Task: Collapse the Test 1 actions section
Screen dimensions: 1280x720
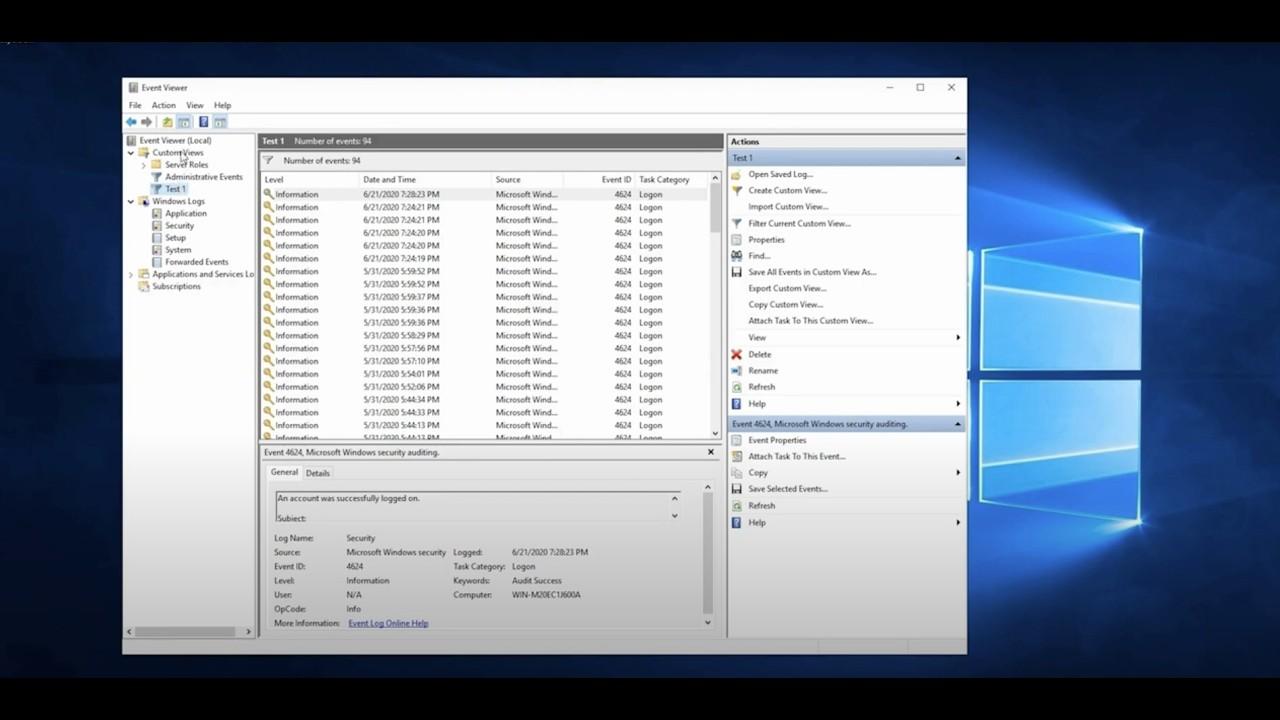Action: click(957, 158)
